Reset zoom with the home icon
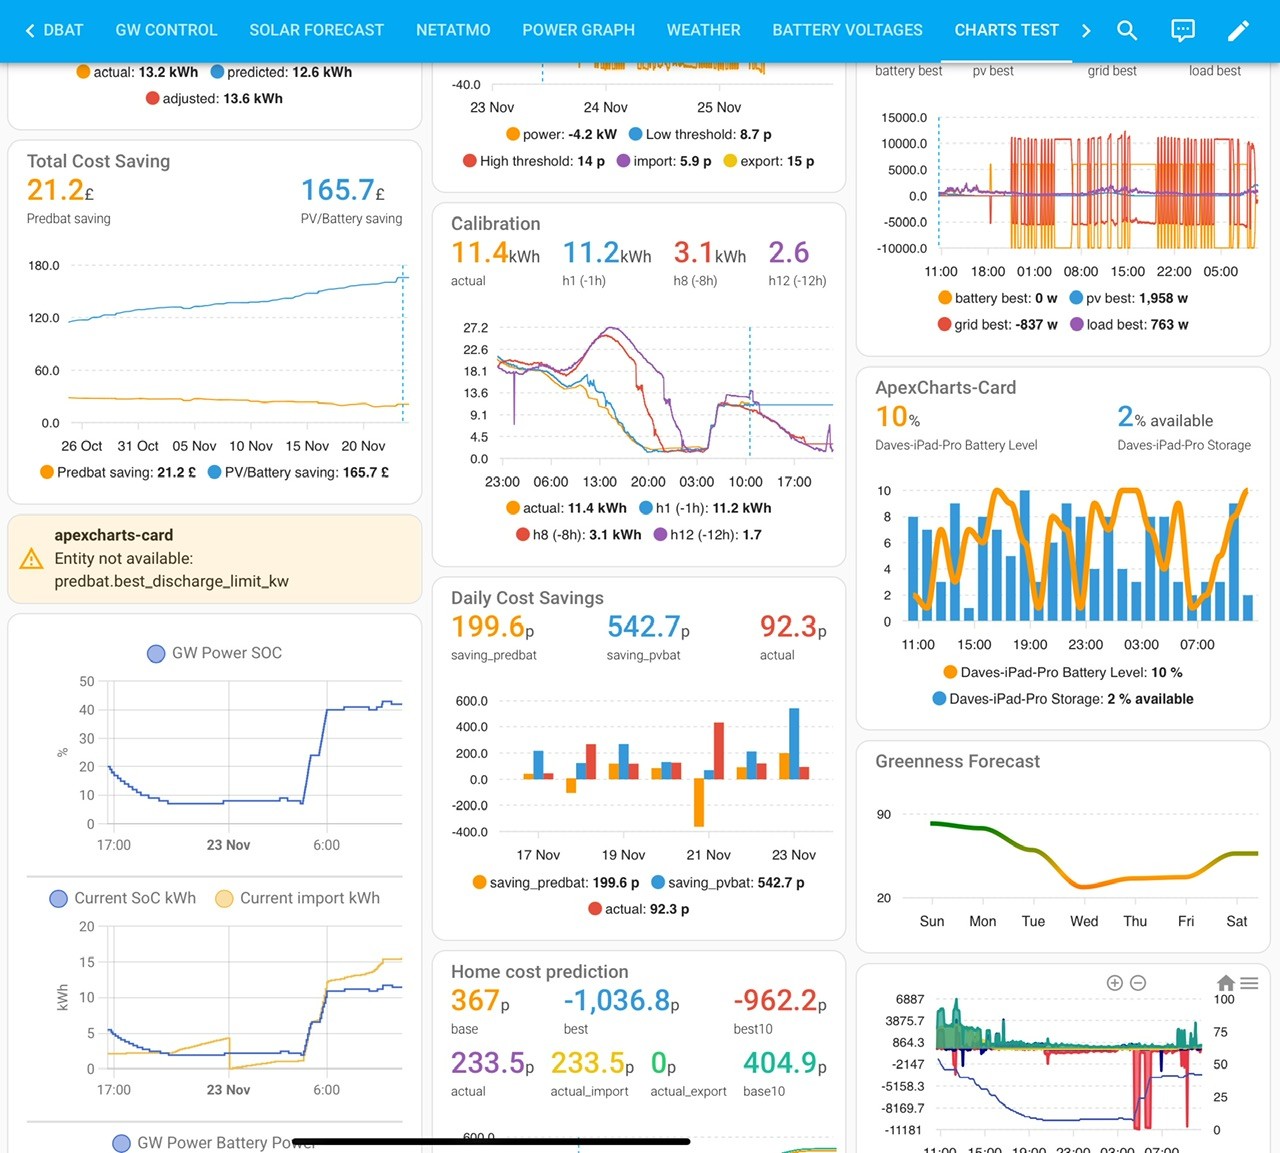Viewport: 1280px width, 1153px height. [1226, 983]
